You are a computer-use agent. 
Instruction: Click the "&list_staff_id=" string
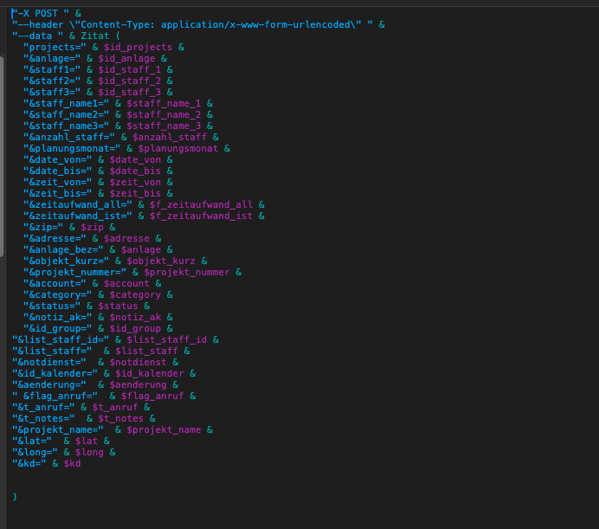click(60, 340)
